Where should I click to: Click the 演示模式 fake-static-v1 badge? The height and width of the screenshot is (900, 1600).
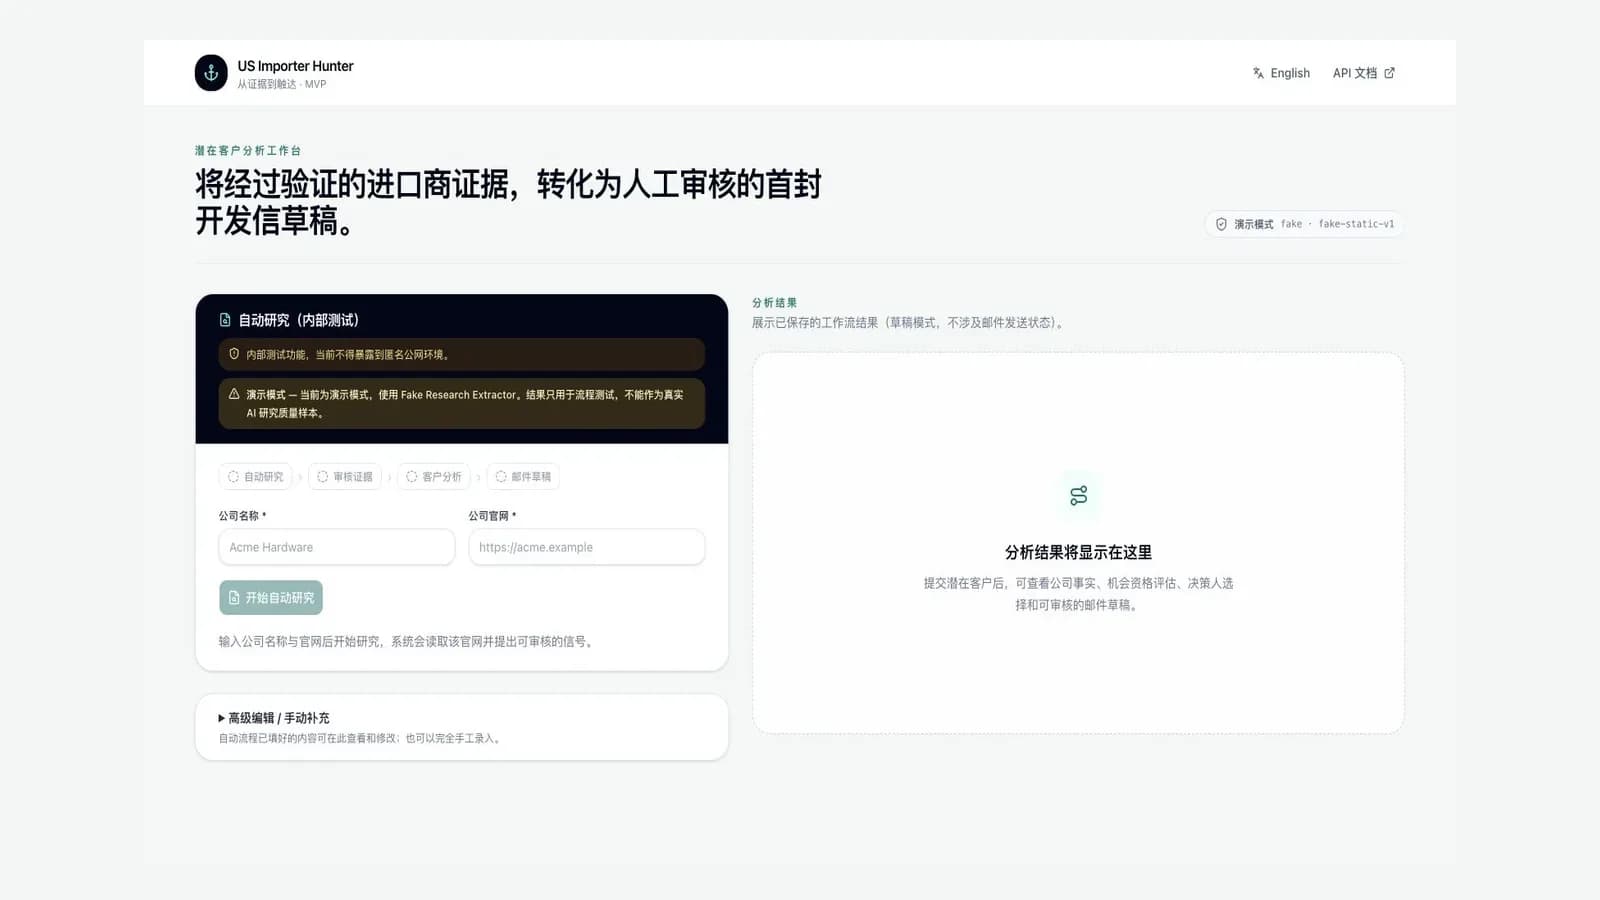click(x=1304, y=224)
